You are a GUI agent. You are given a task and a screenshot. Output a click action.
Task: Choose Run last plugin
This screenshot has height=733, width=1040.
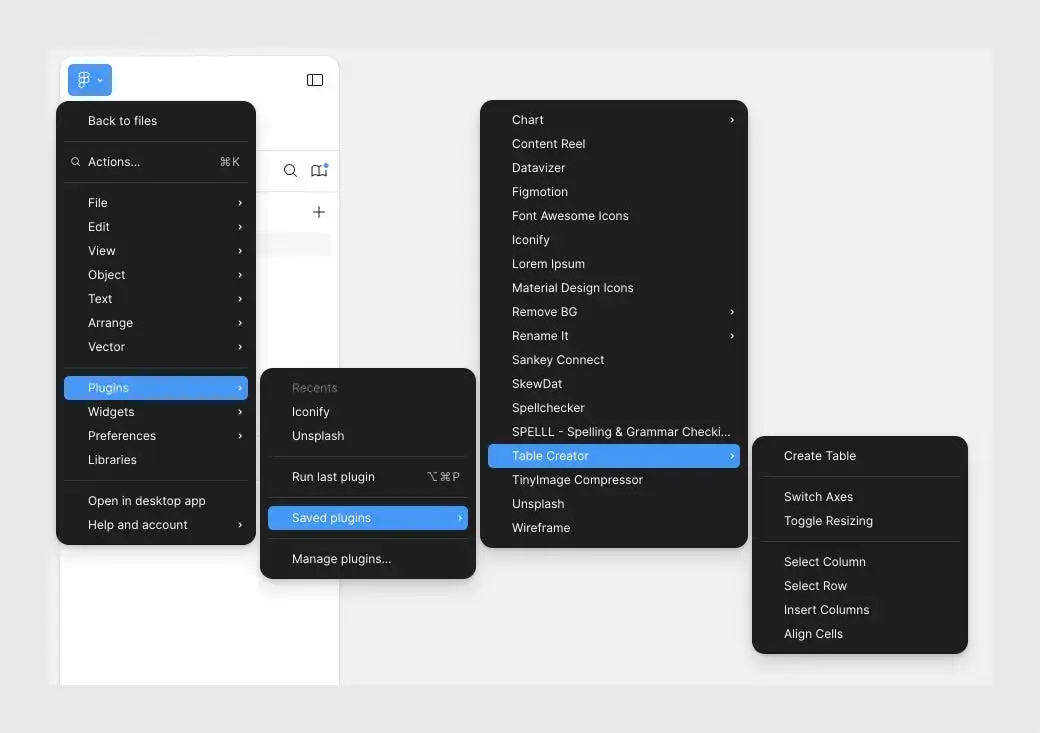[333, 477]
